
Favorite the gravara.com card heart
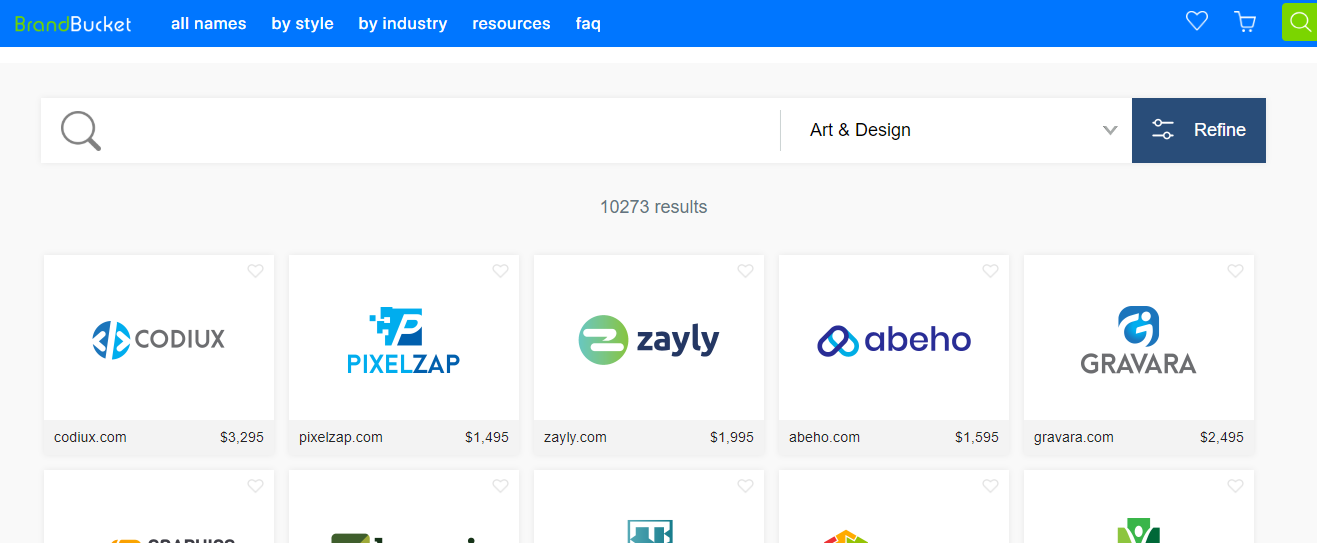click(x=1235, y=271)
